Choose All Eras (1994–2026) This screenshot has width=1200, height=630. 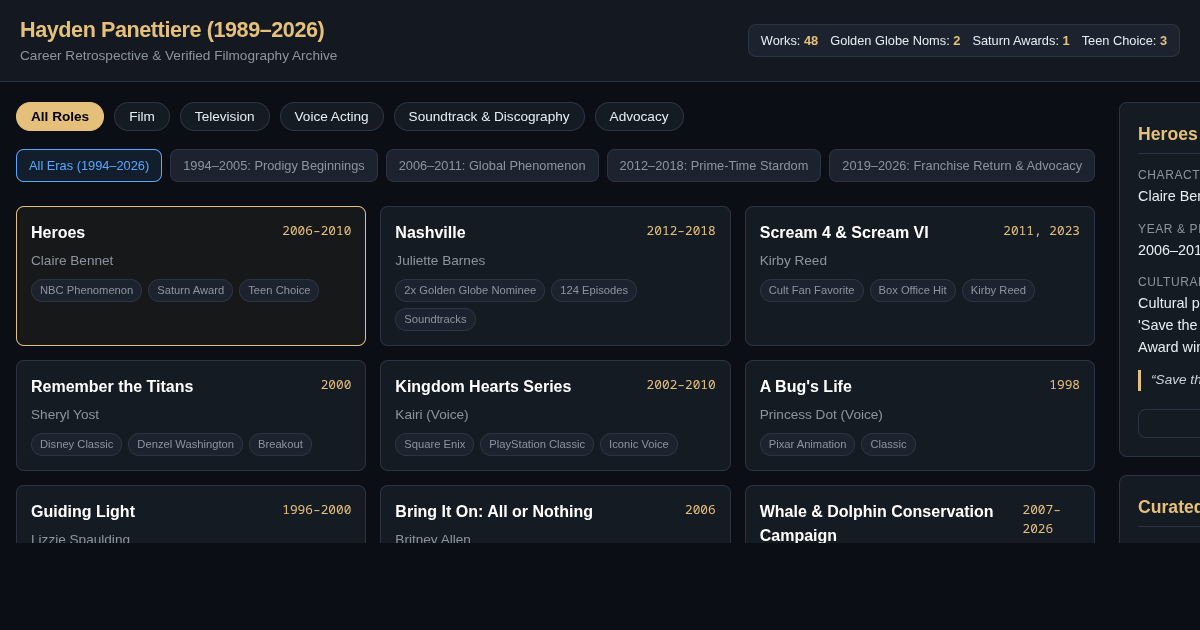pyautogui.click(x=89, y=166)
